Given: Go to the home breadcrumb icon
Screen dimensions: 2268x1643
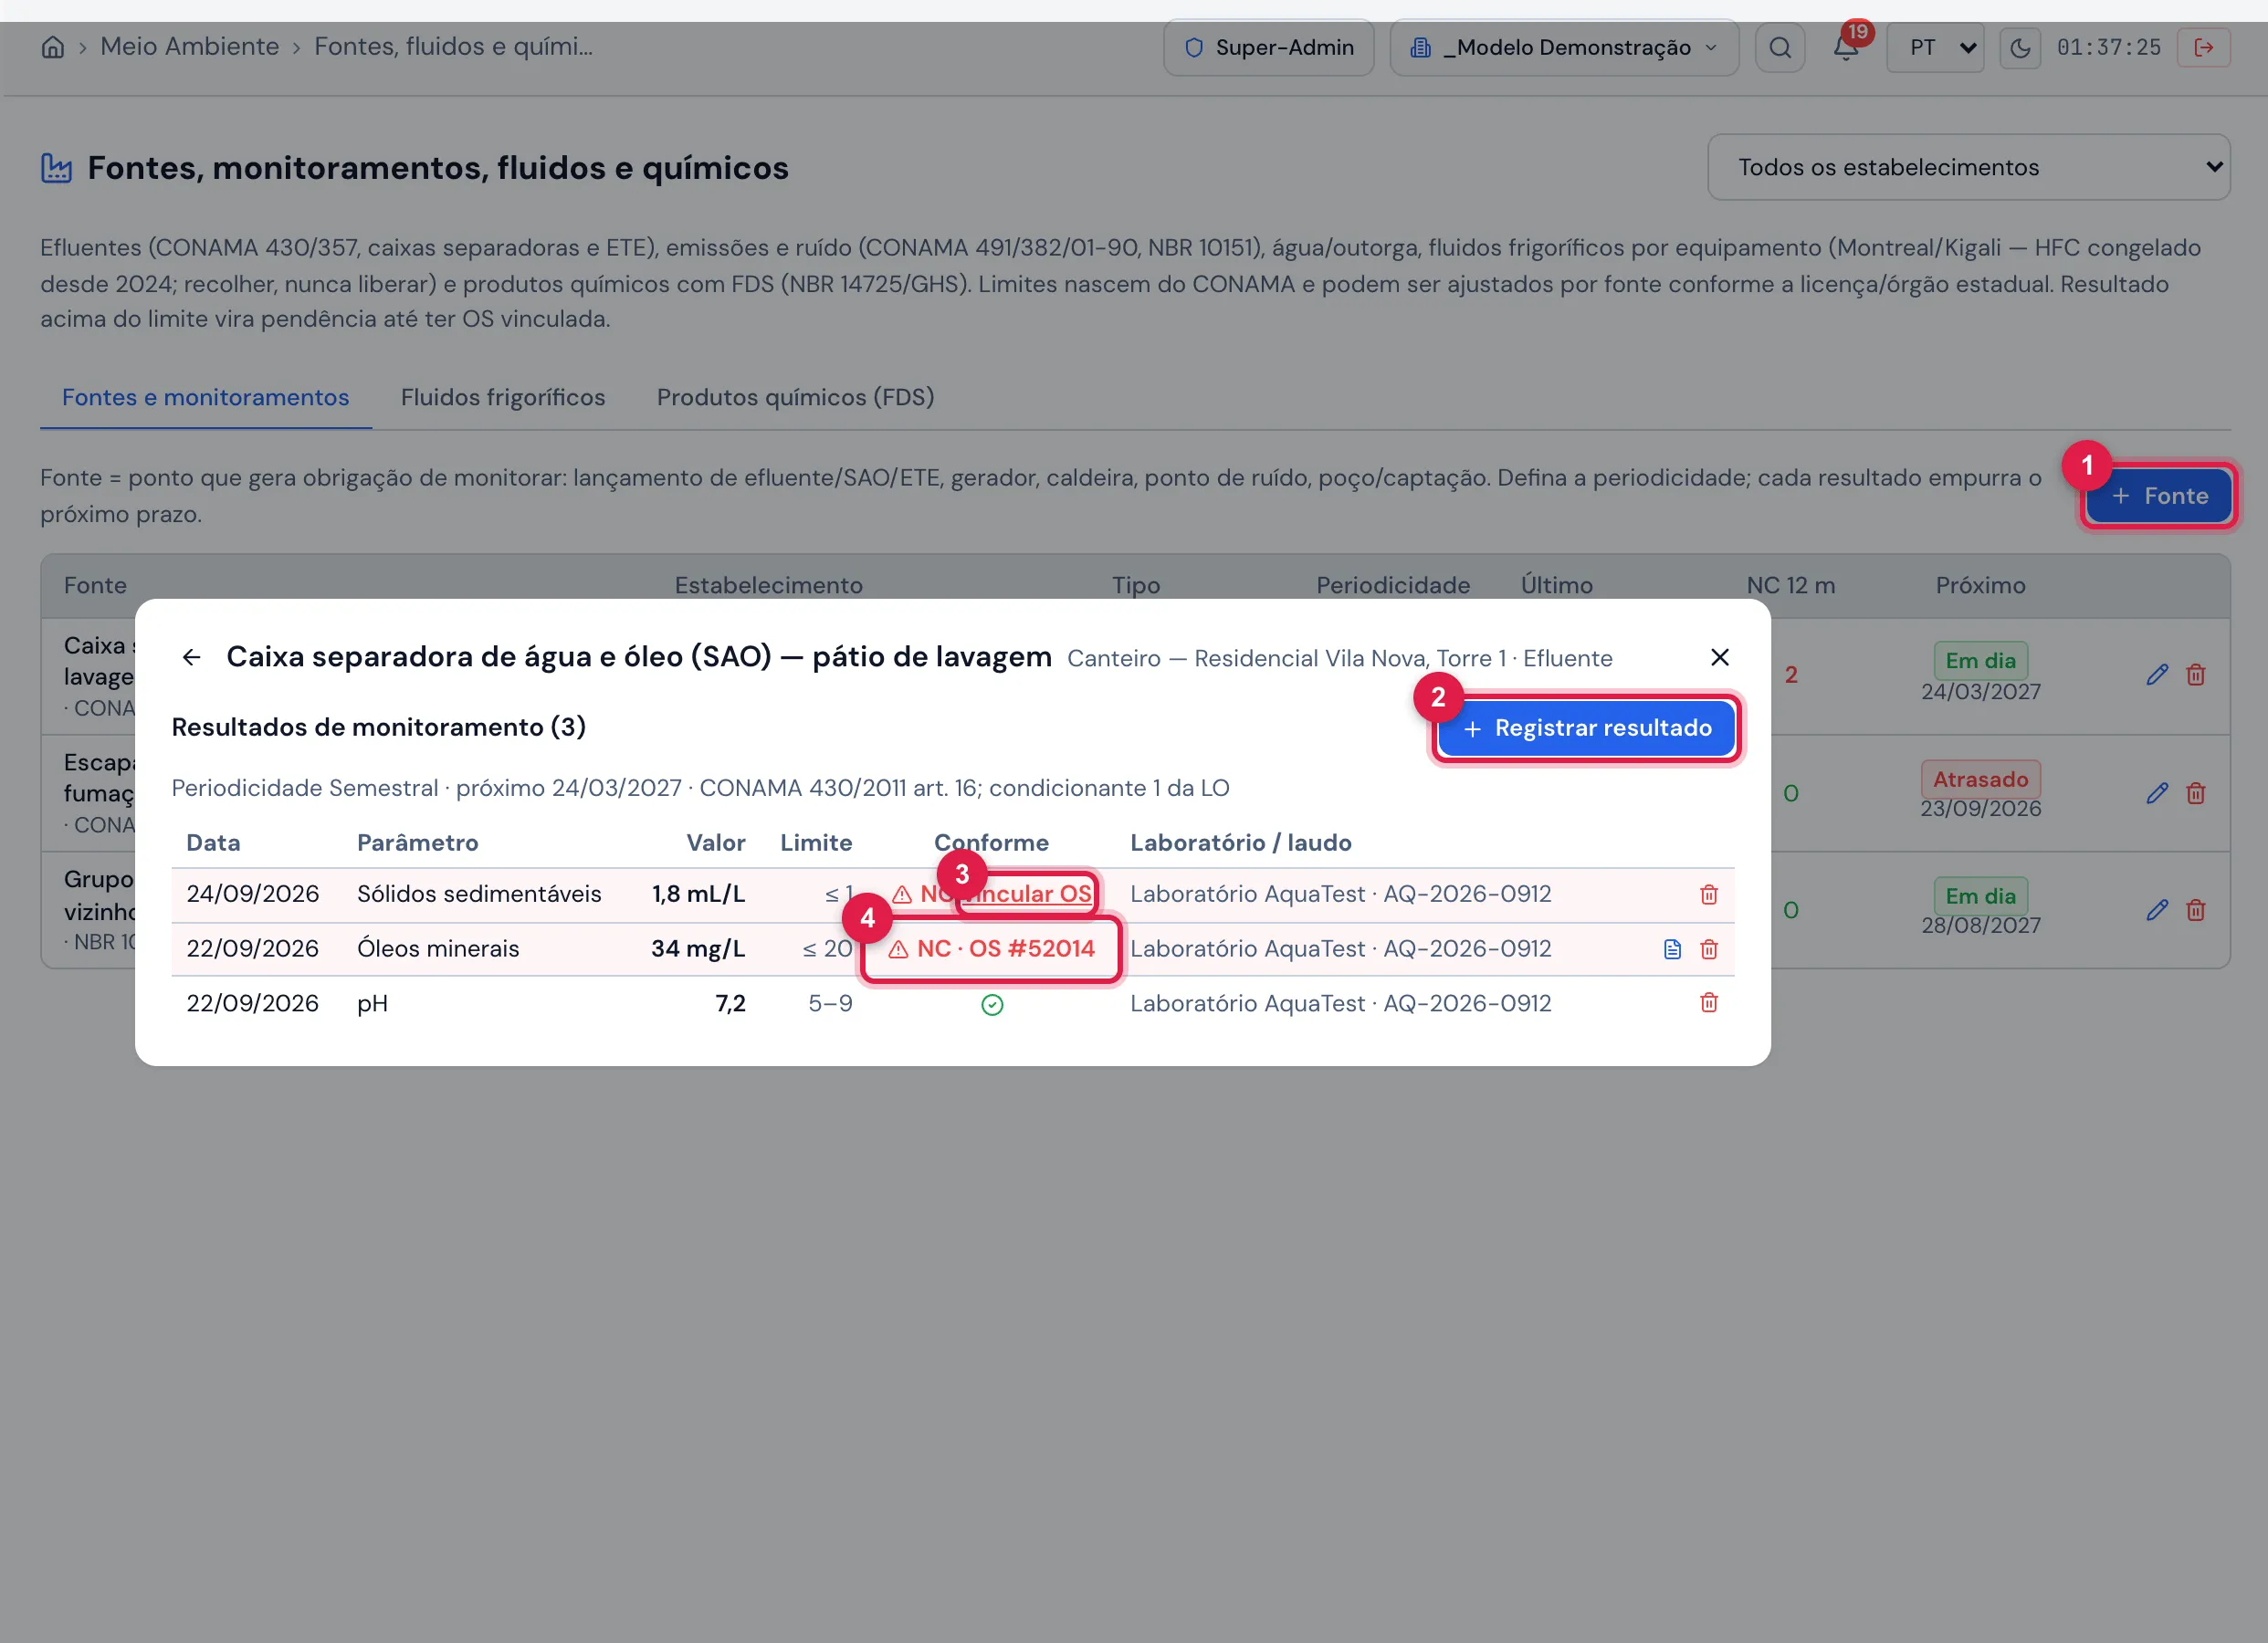Looking at the screenshot, I should (x=53, y=47).
